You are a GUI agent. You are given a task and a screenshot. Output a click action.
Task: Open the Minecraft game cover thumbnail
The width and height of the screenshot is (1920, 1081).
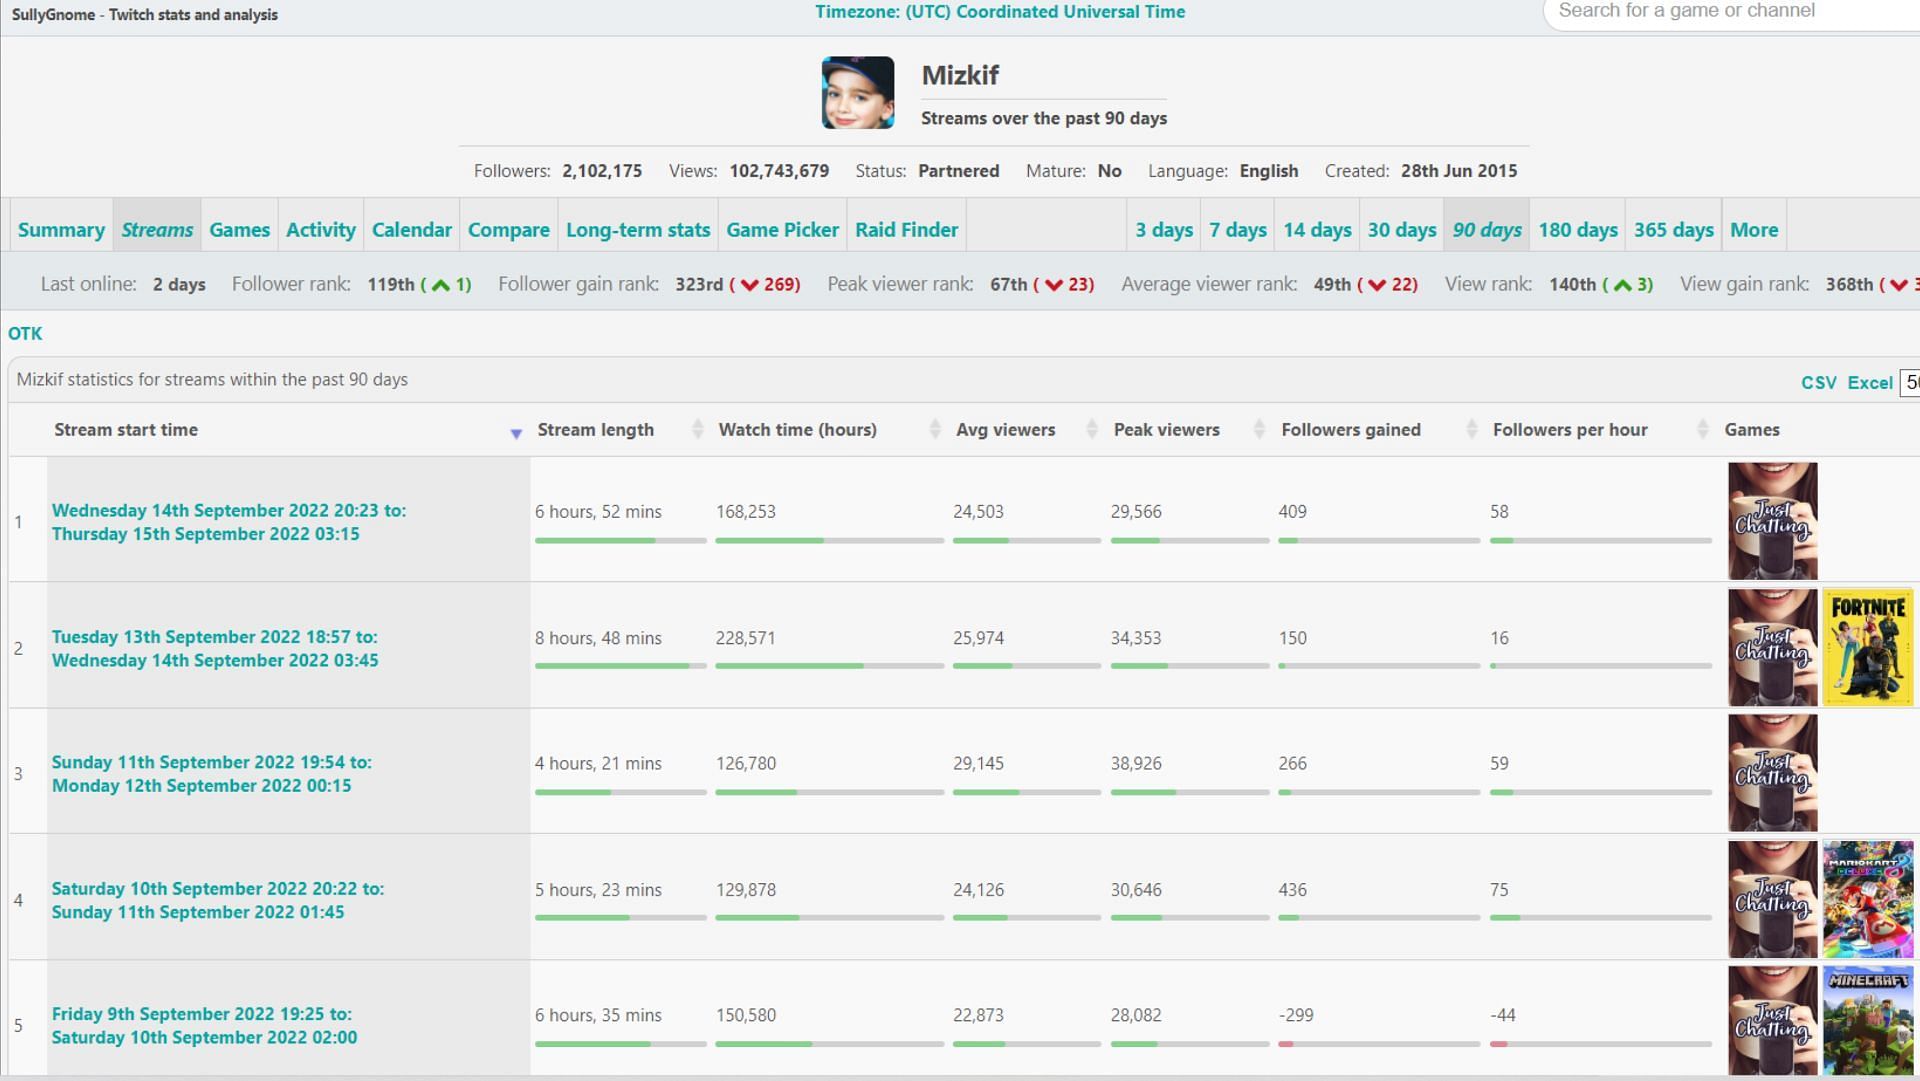pos(1867,1020)
